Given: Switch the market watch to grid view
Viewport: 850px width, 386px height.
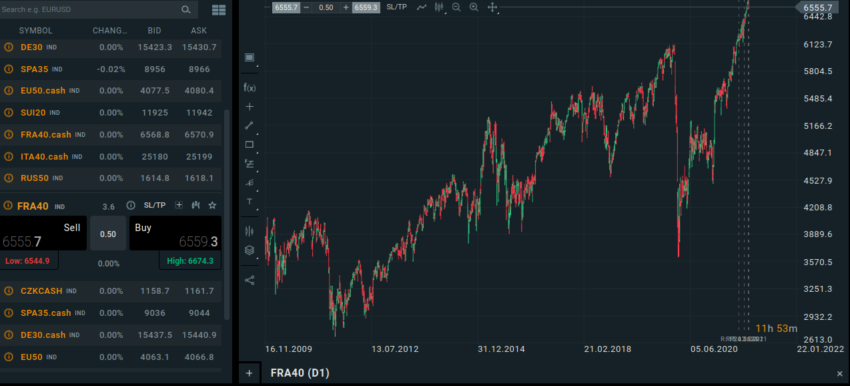Looking at the screenshot, I should click(219, 10).
